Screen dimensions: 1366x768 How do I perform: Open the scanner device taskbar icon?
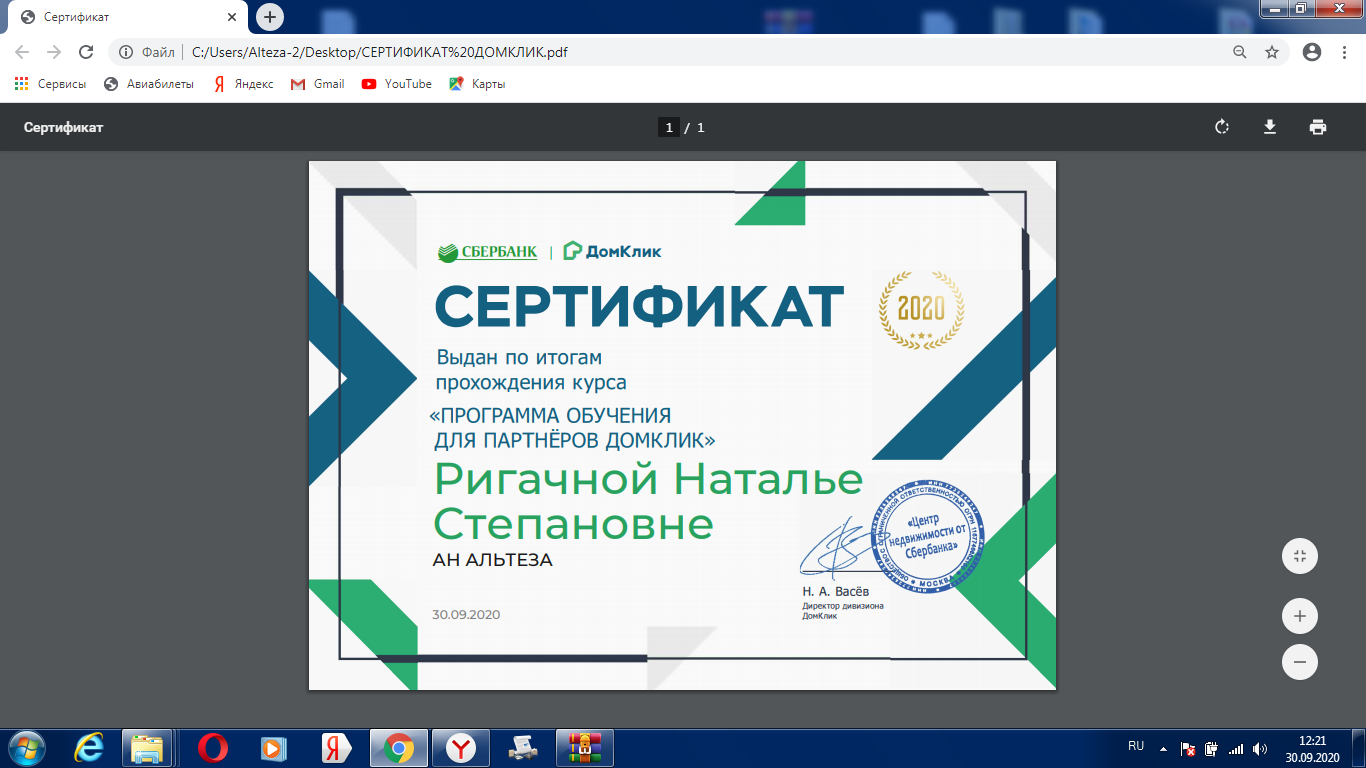coord(523,748)
